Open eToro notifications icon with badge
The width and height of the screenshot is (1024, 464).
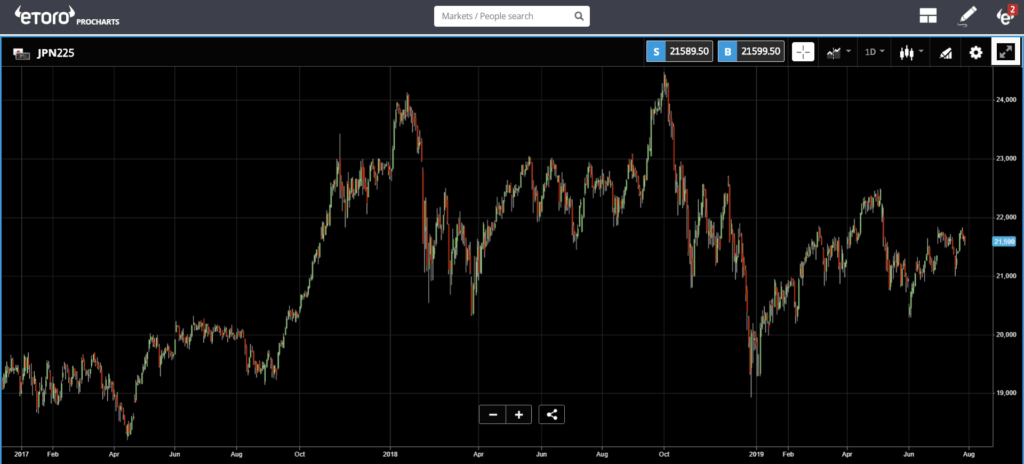click(1005, 16)
